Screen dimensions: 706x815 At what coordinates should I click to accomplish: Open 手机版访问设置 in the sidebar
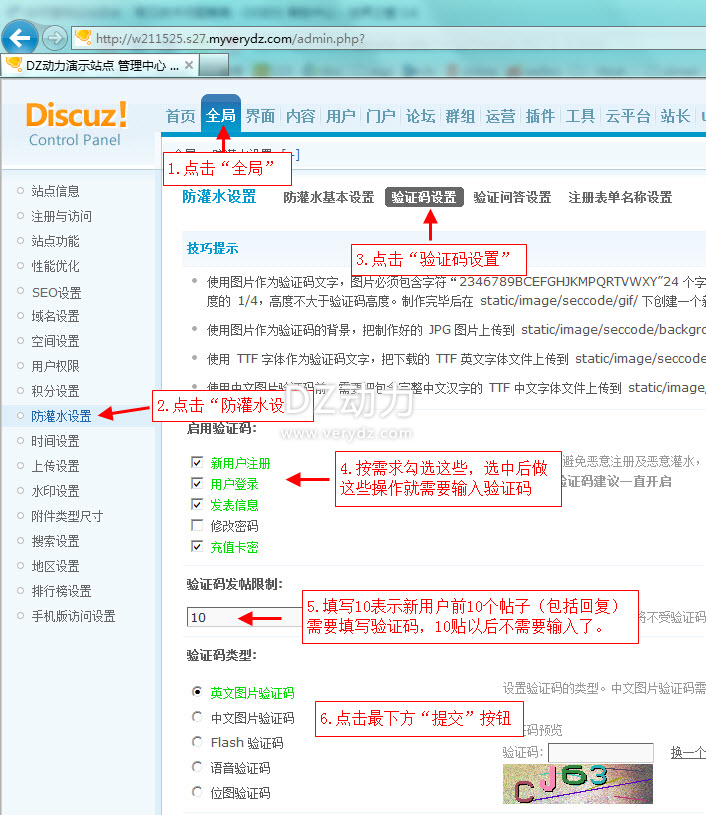tap(73, 616)
